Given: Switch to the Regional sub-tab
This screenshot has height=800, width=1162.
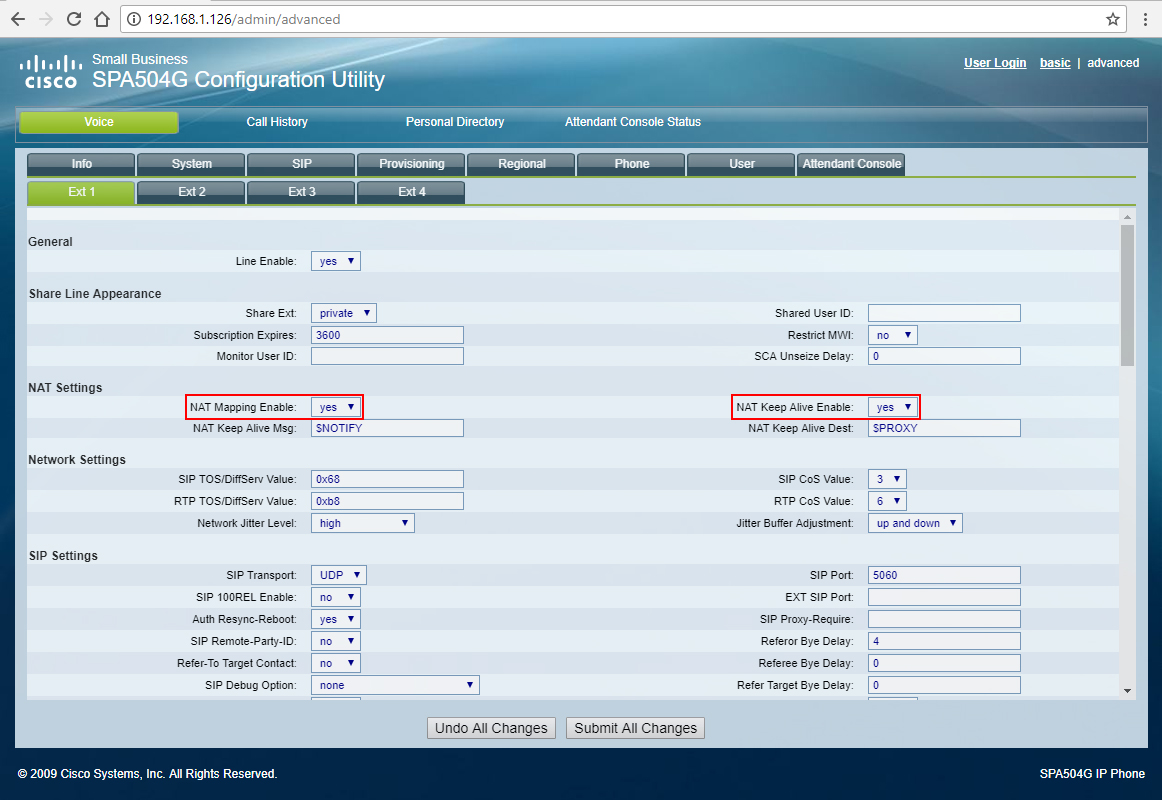Looking at the screenshot, I should pos(522,164).
